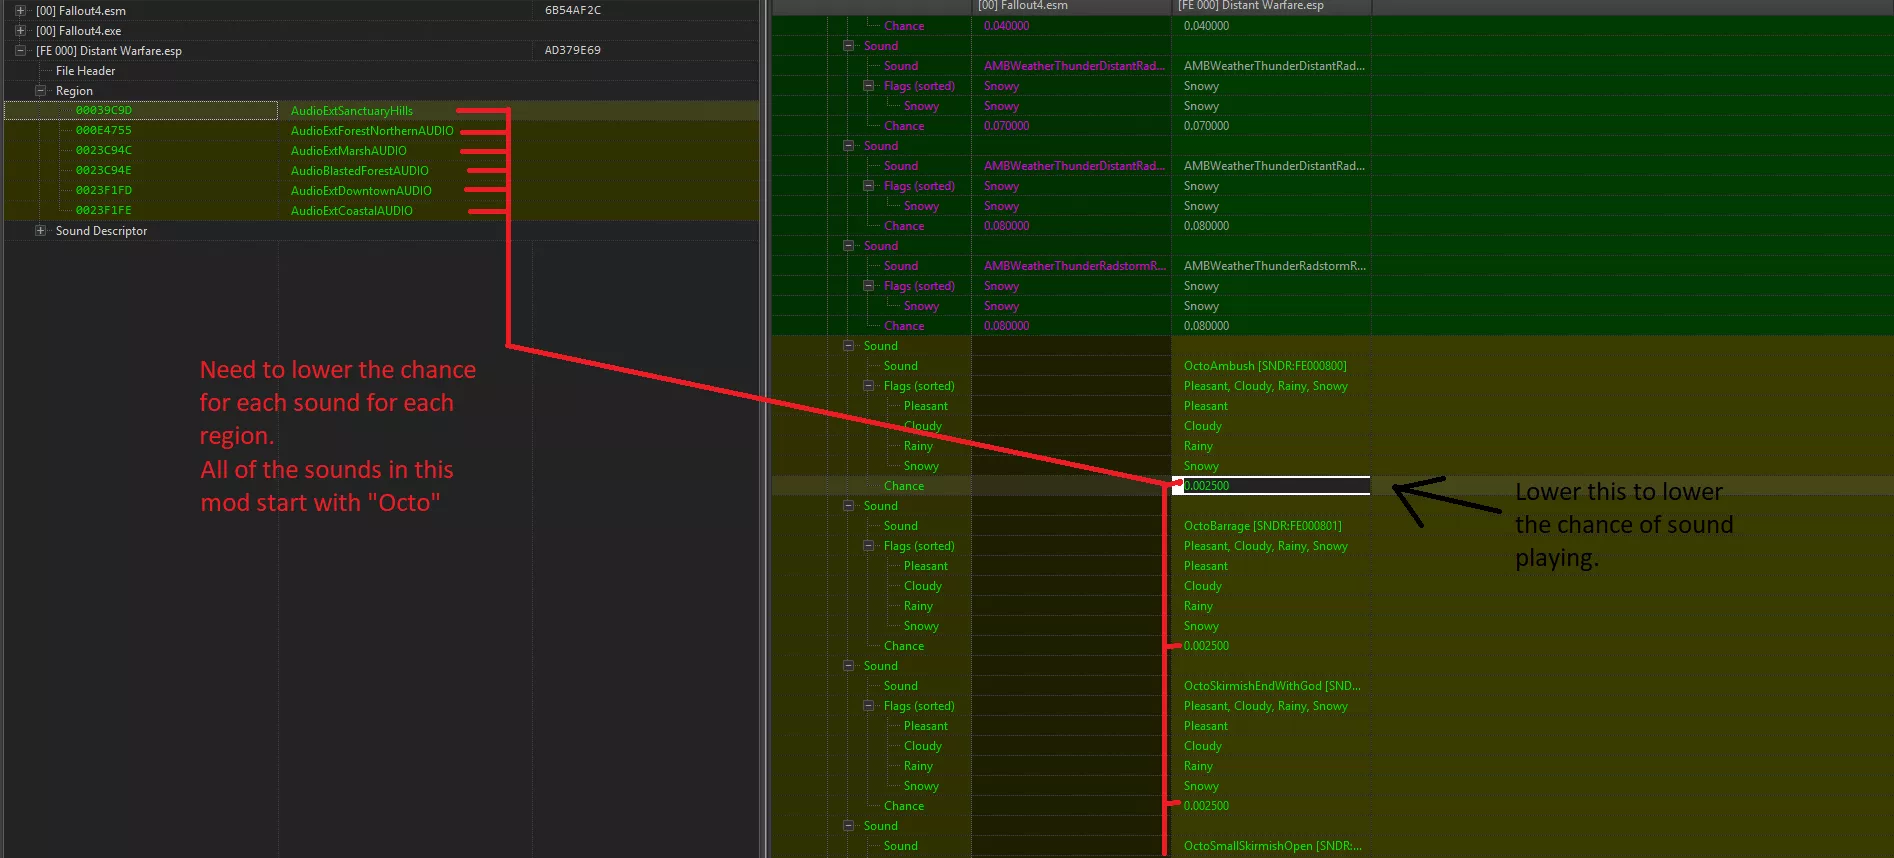Click AMBWeatherThunderRadstormR in the Distant Warfare.esp column
Viewport: 1894px width, 858px height.
(x=1274, y=266)
